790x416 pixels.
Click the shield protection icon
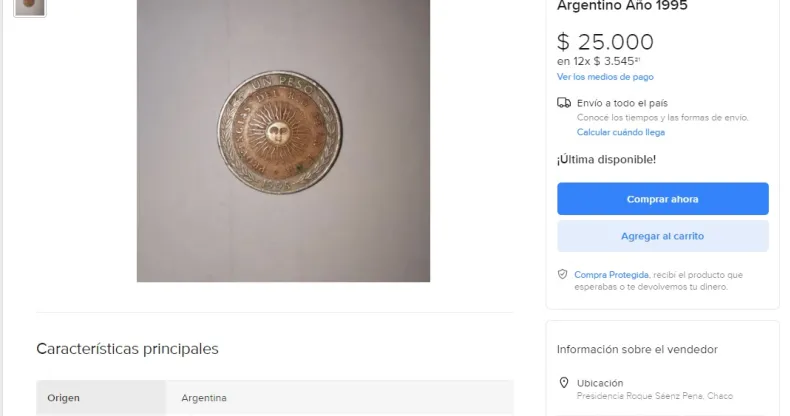562,274
